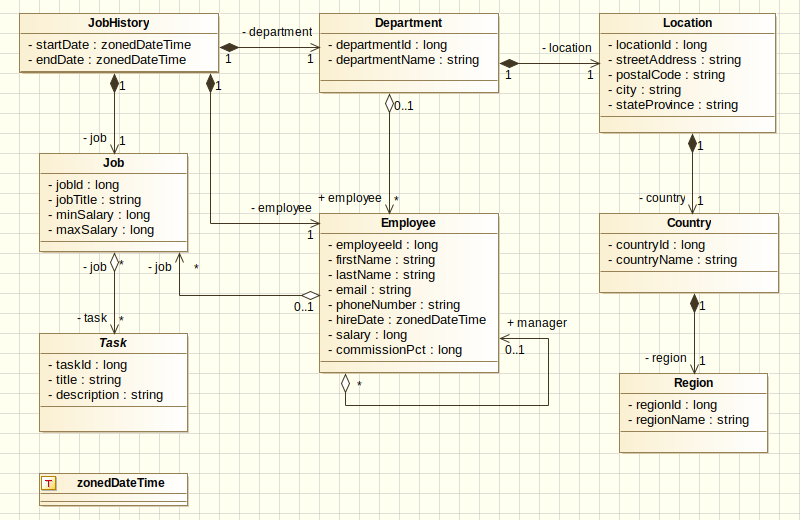Click the abstract Task class title
The height and width of the screenshot is (520, 800).
click(x=113, y=343)
